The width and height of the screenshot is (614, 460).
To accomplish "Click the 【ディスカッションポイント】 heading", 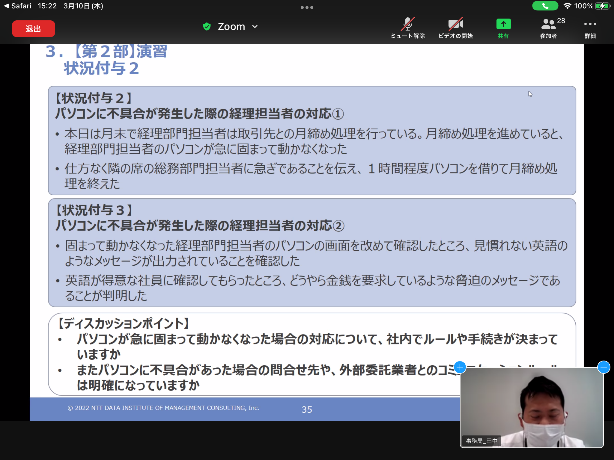I will point(124,323).
